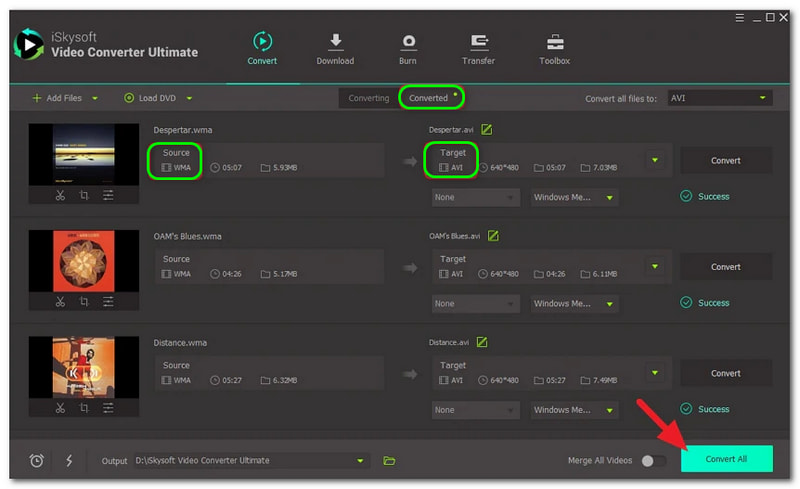Open the Windows Me... audio dropdown for Distance
Screen dimensions: 800x489
click(574, 410)
